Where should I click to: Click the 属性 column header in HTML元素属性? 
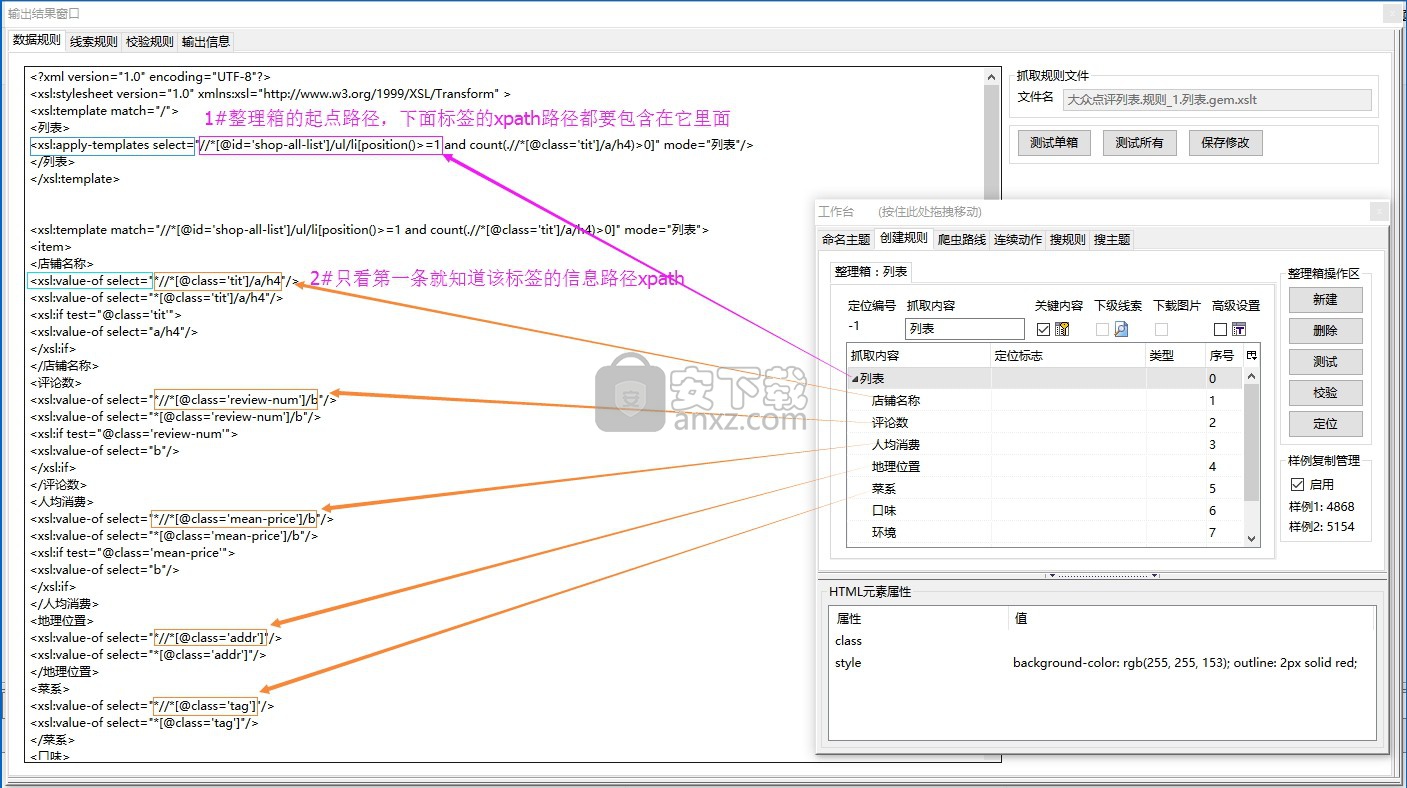(918, 619)
